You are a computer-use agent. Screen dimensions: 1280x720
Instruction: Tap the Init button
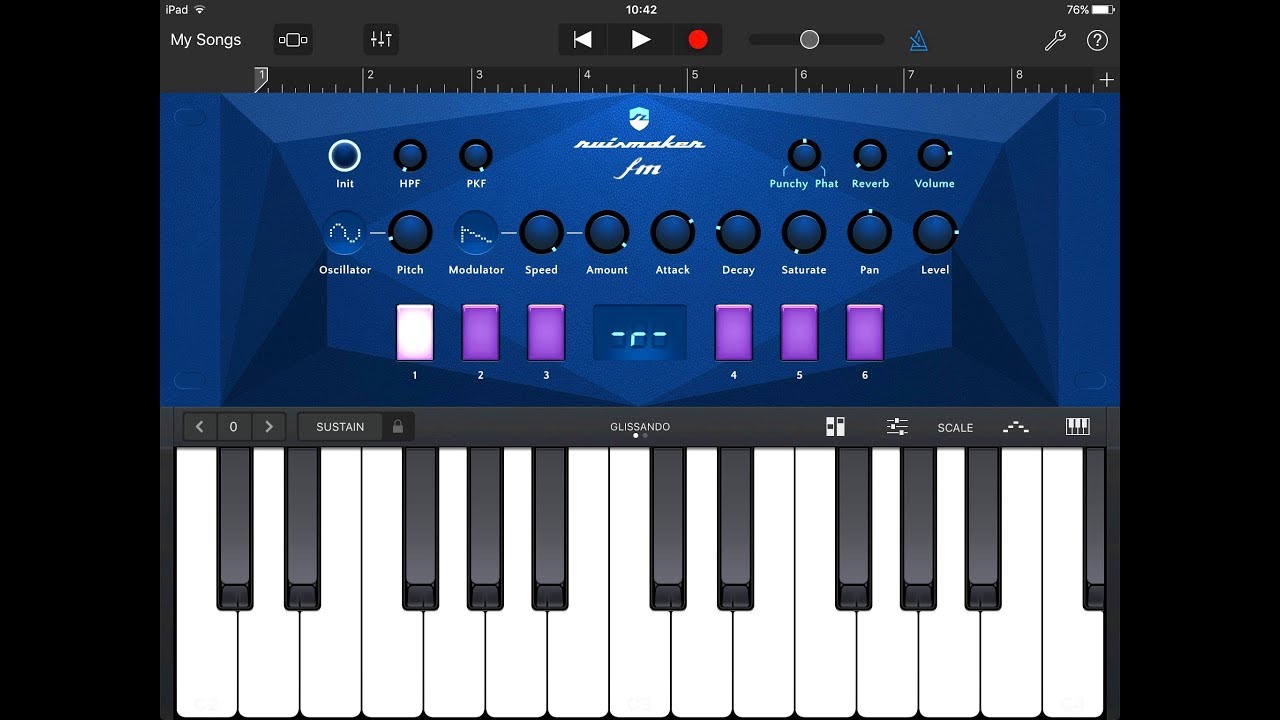pyautogui.click(x=344, y=156)
